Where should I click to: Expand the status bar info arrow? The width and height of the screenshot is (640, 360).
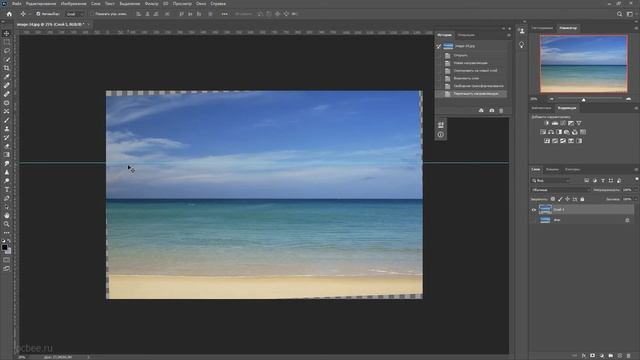(x=88, y=357)
